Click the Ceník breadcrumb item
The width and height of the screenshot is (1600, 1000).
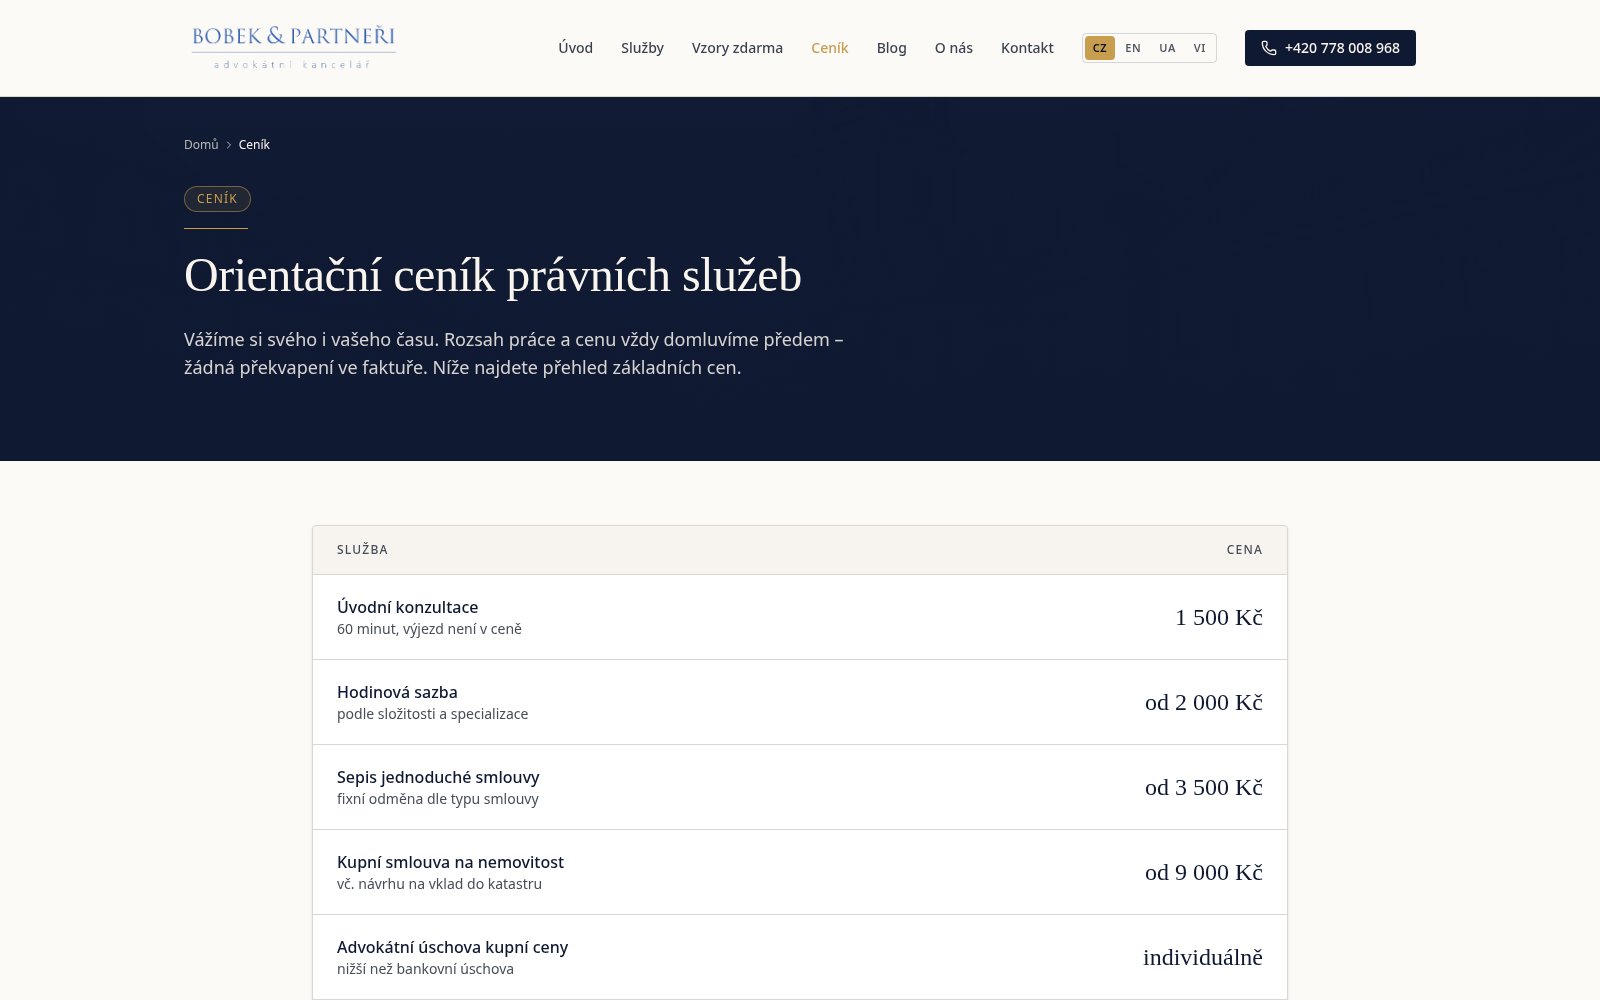coord(254,145)
